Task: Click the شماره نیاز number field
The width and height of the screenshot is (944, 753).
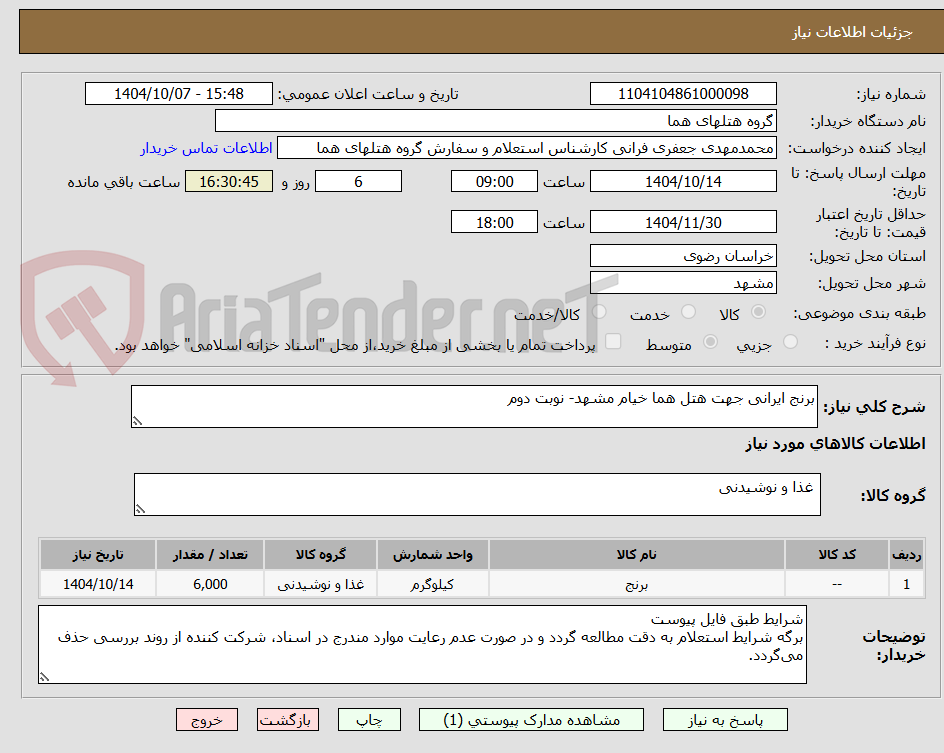Action: (x=683, y=94)
